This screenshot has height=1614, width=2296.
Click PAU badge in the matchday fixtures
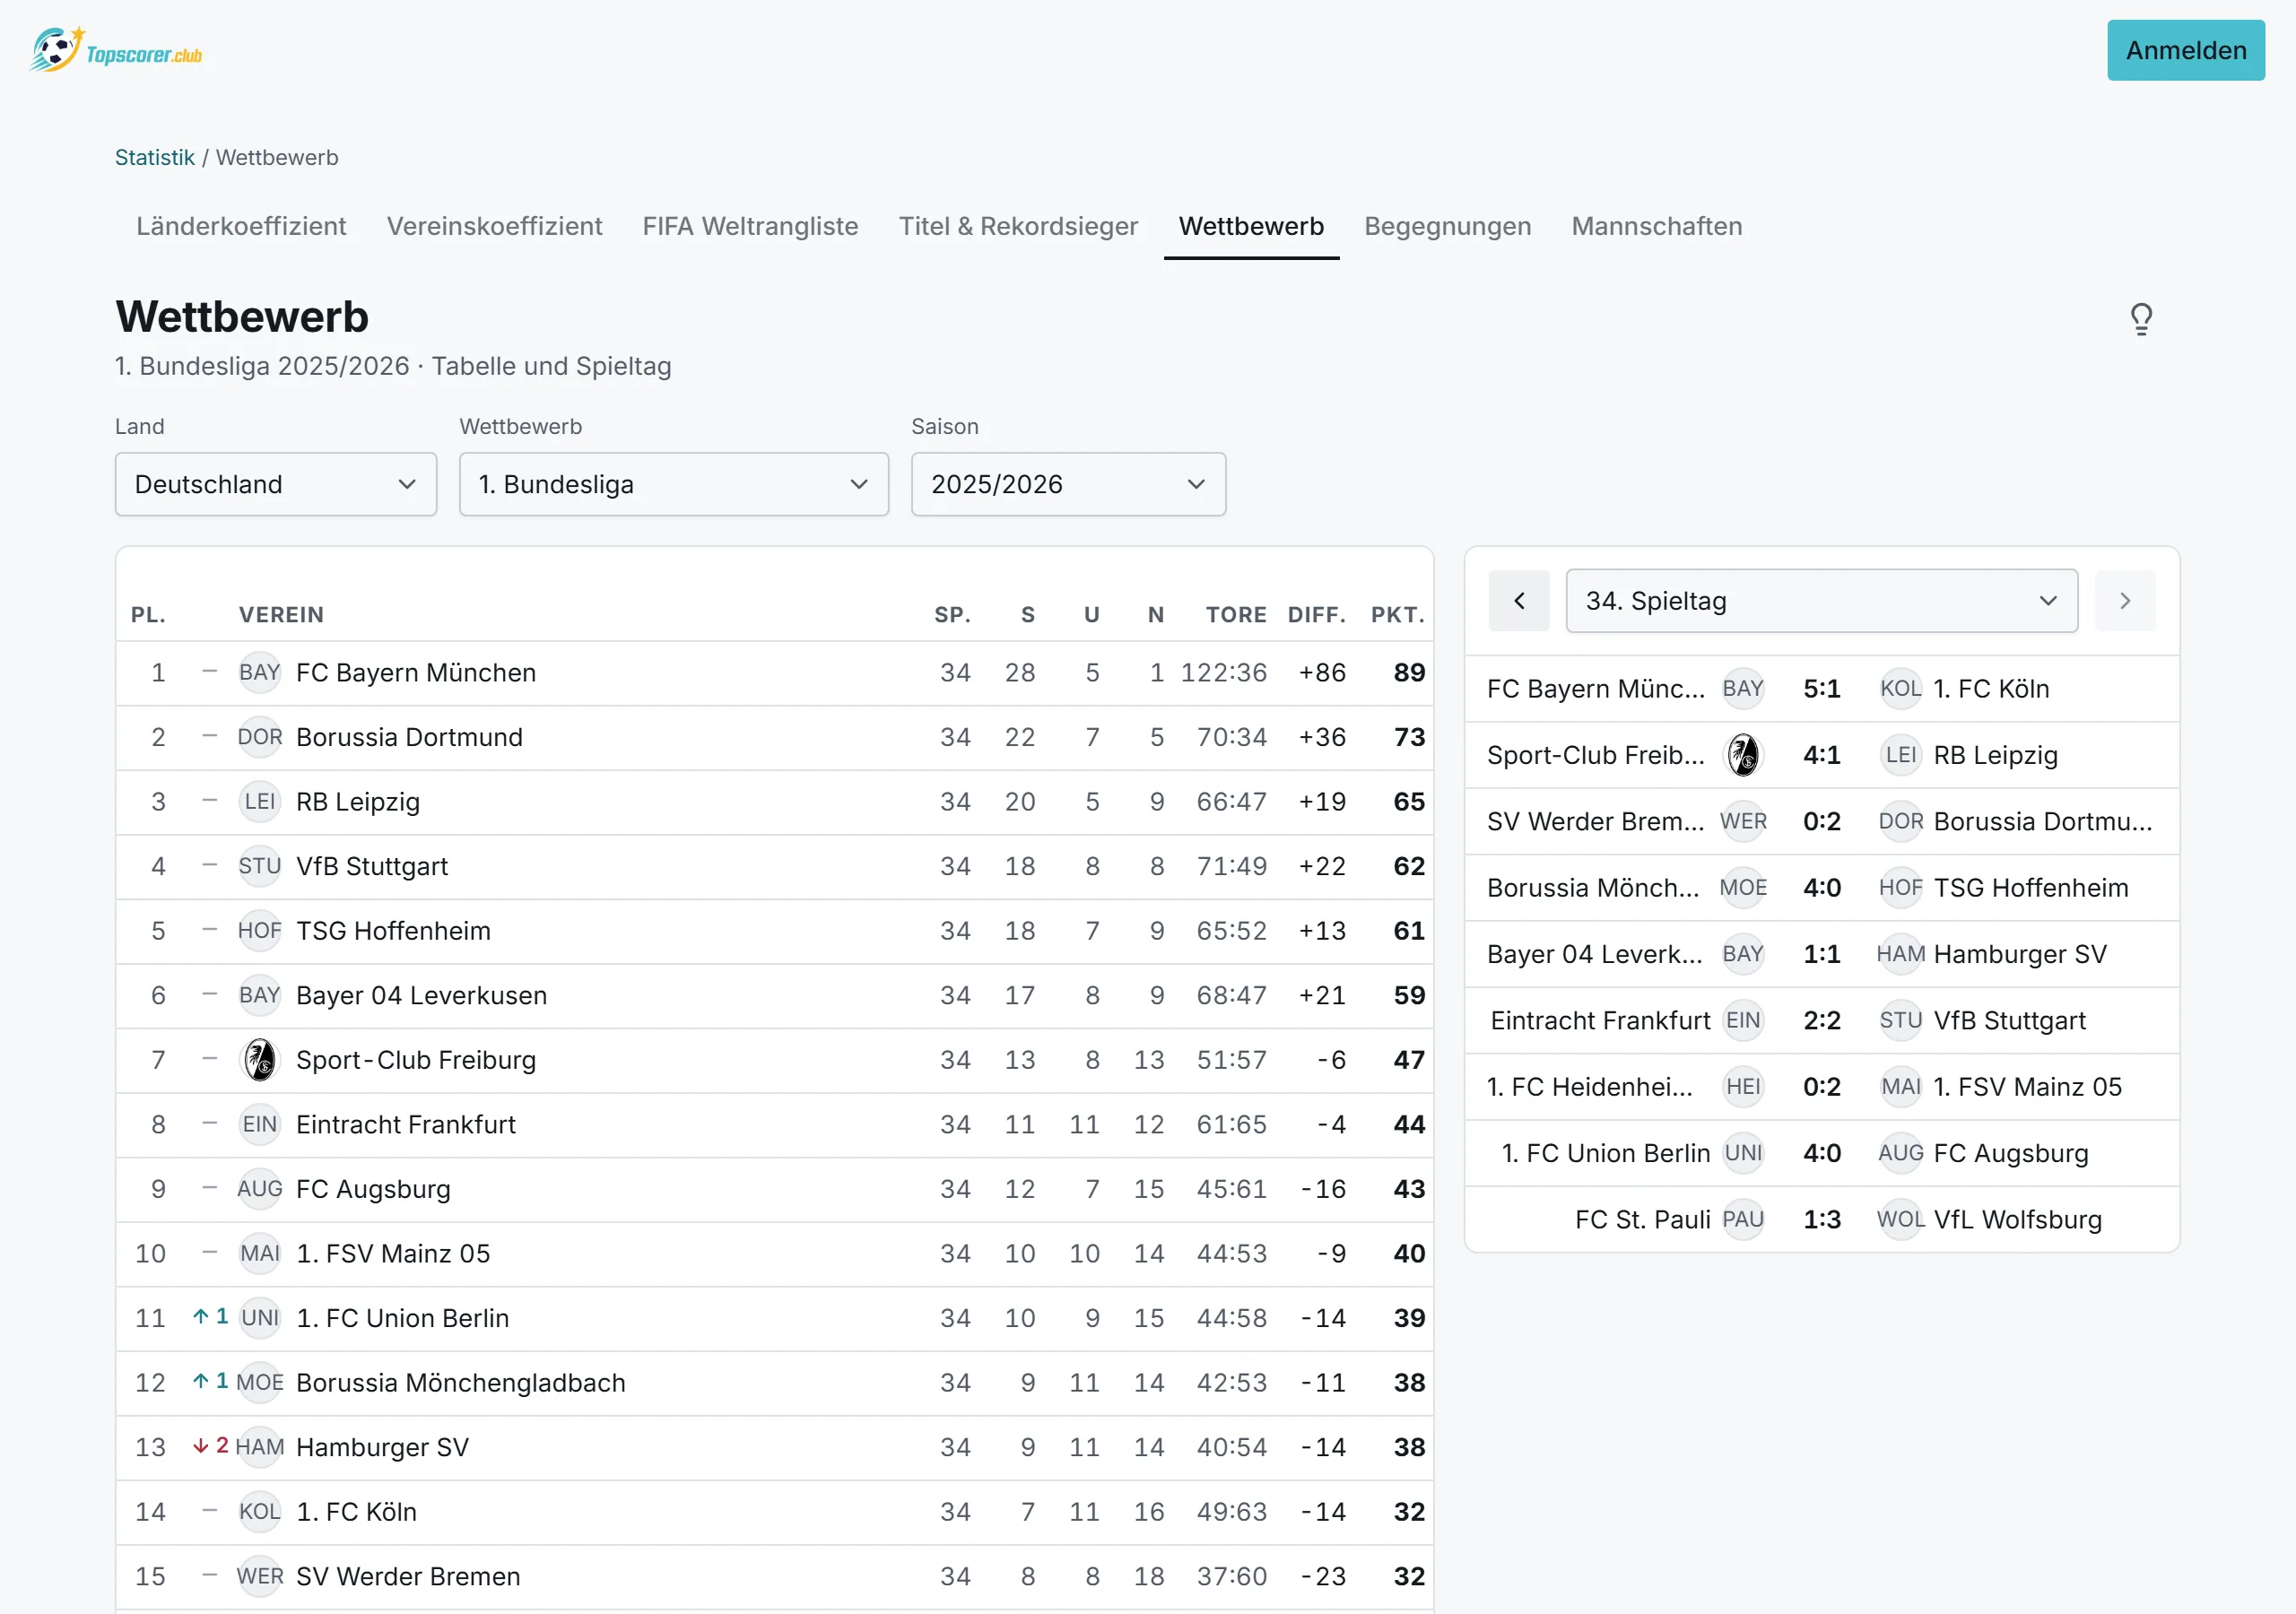point(1743,1220)
